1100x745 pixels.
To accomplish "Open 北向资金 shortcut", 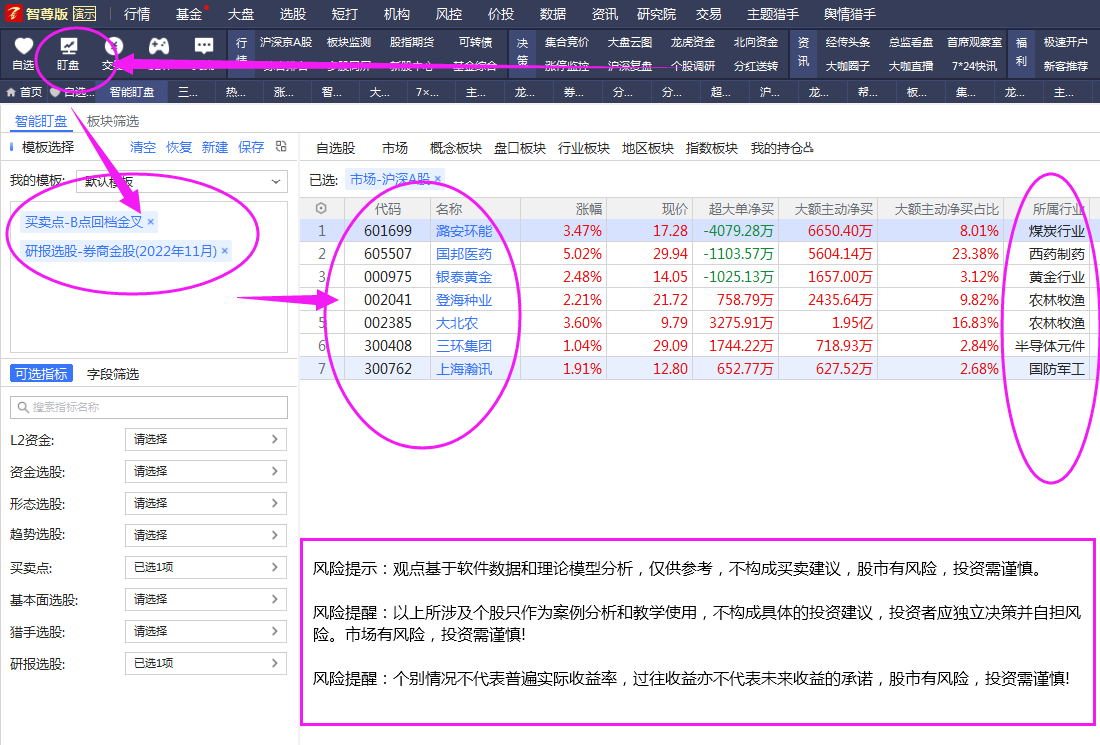I will 756,42.
